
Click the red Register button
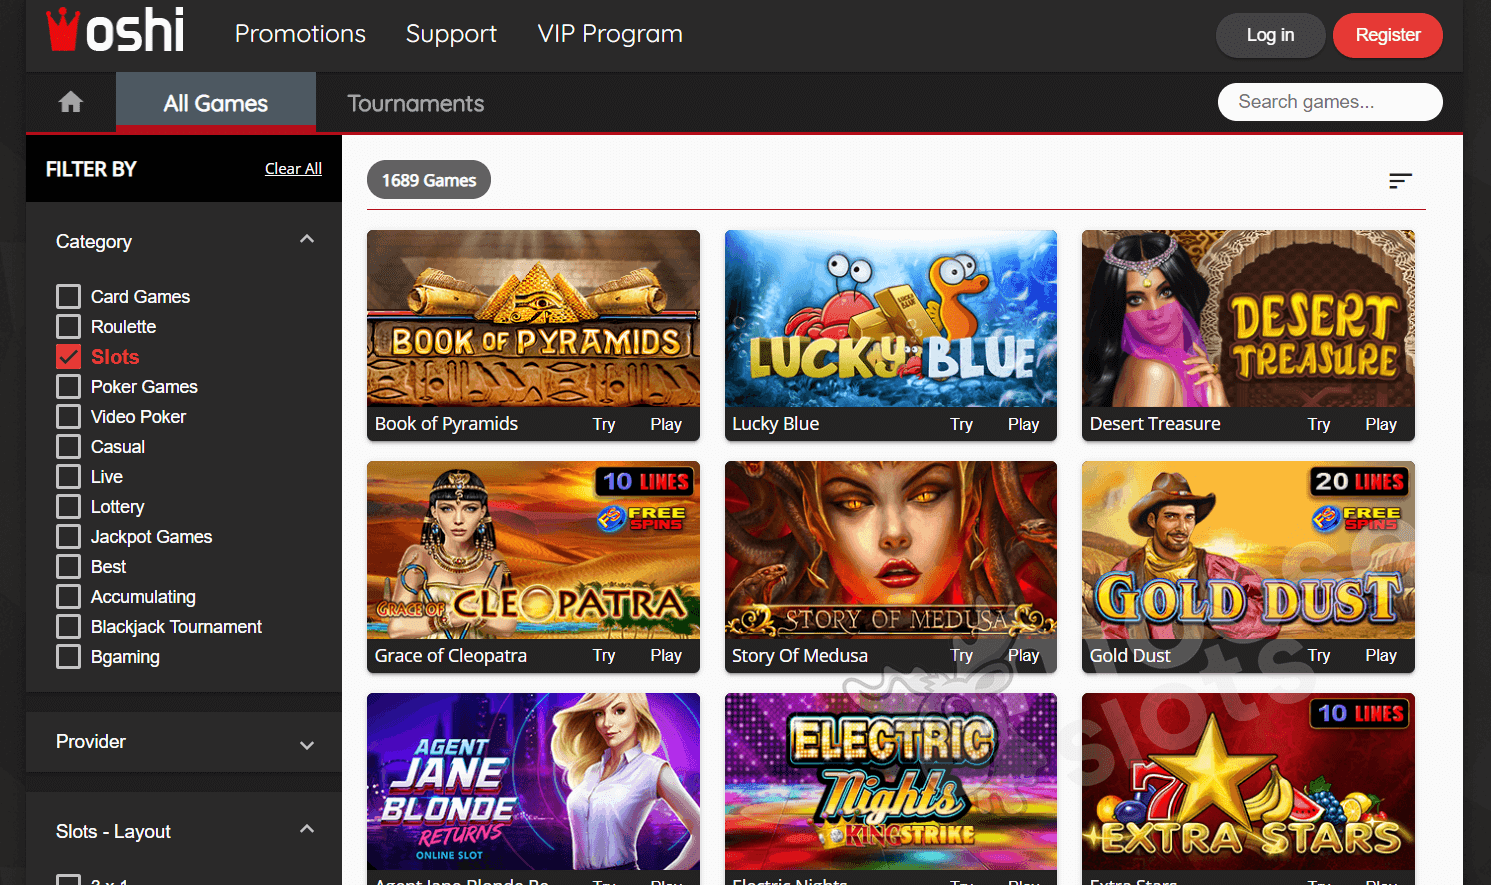click(x=1388, y=35)
